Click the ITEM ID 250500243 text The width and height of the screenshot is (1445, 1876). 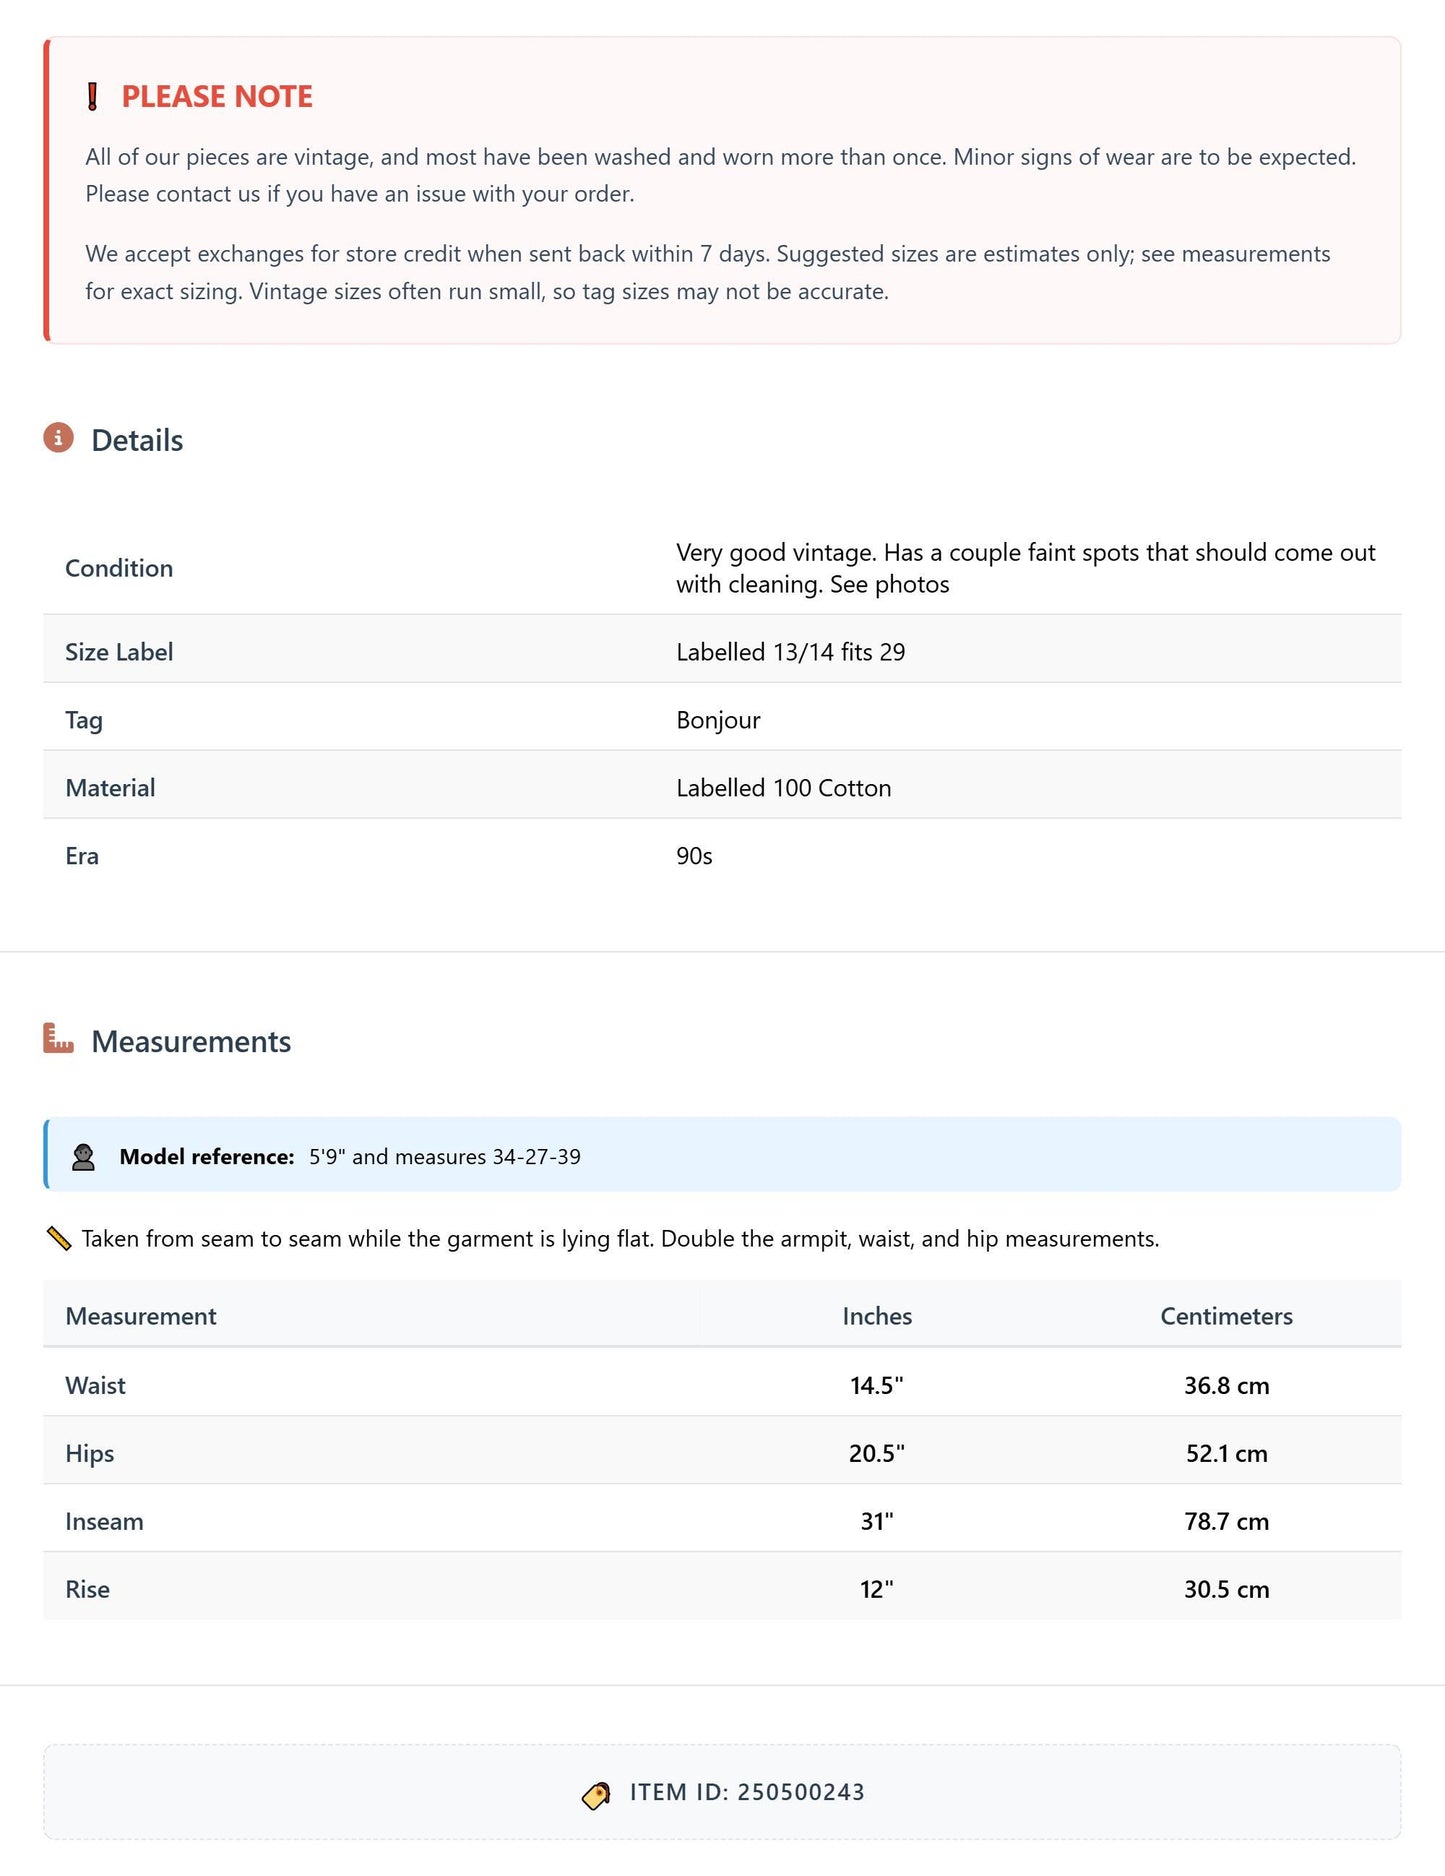pos(747,1792)
